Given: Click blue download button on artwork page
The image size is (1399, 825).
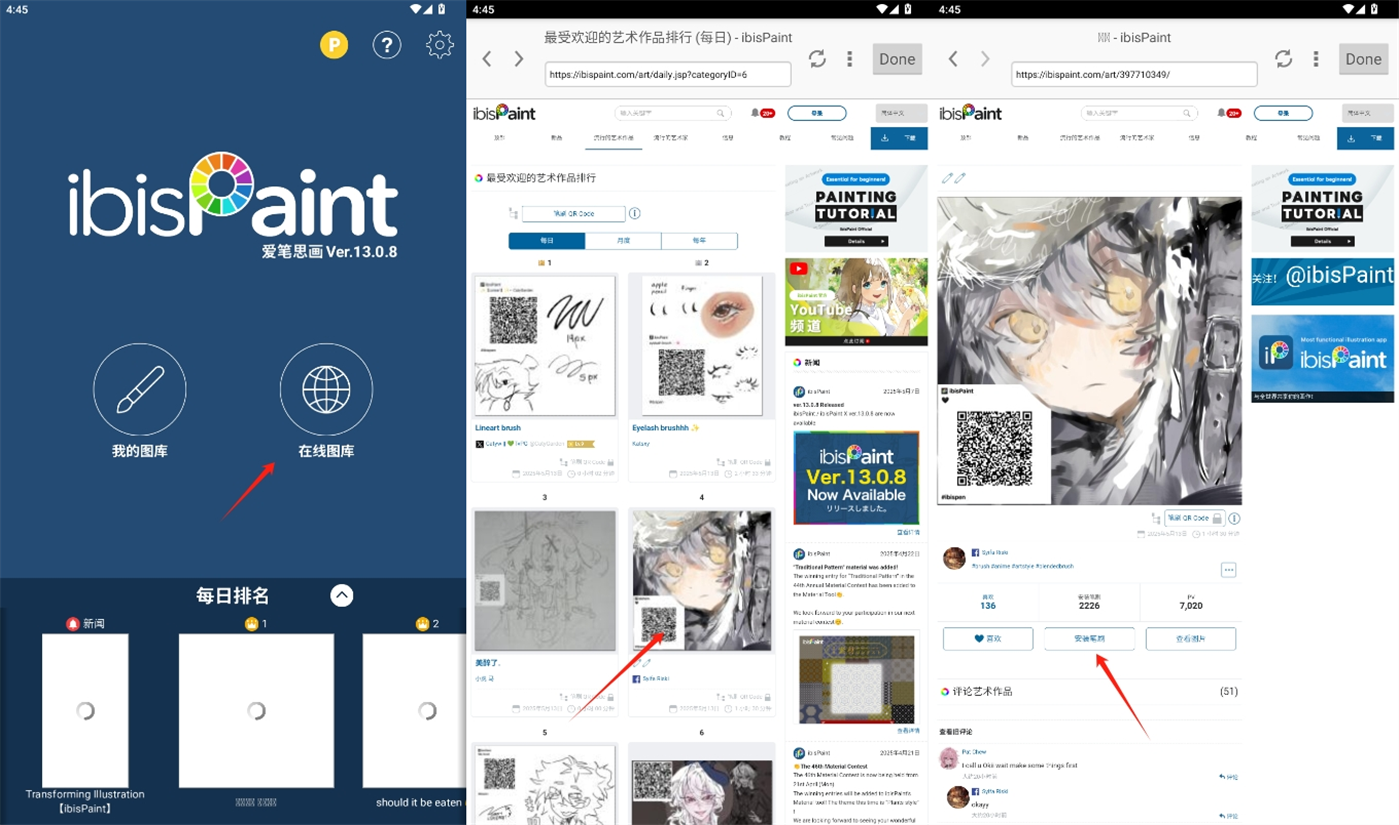Looking at the screenshot, I should (1365, 138).
